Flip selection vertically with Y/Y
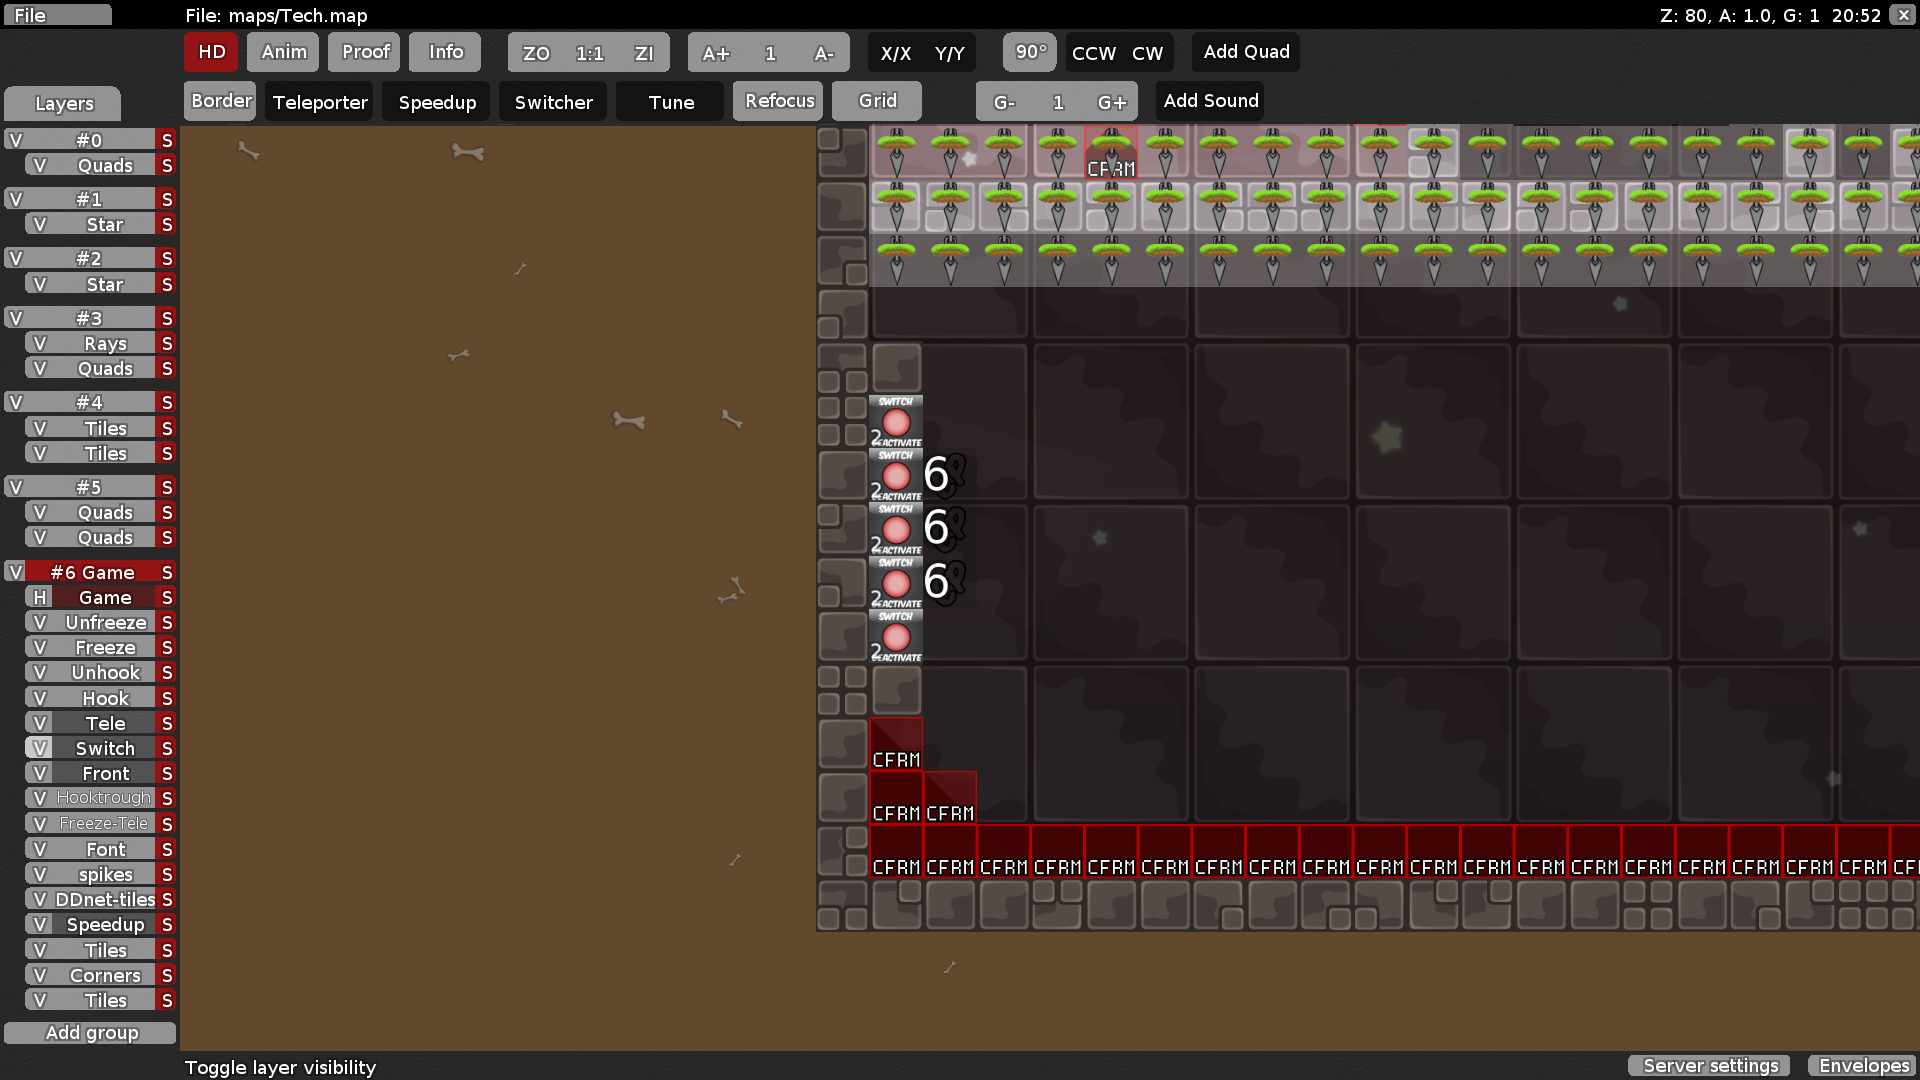Viewport: 1920px width, 1080px height. coord(949,53)
